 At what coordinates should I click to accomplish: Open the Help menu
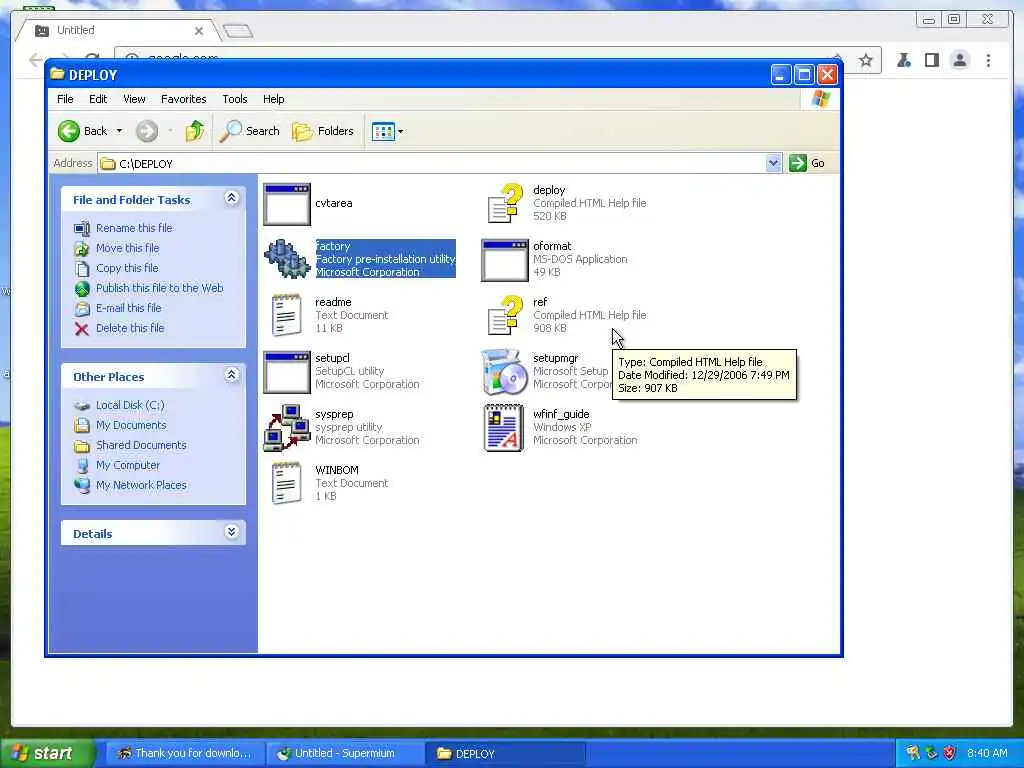click(x=274, y=99)
